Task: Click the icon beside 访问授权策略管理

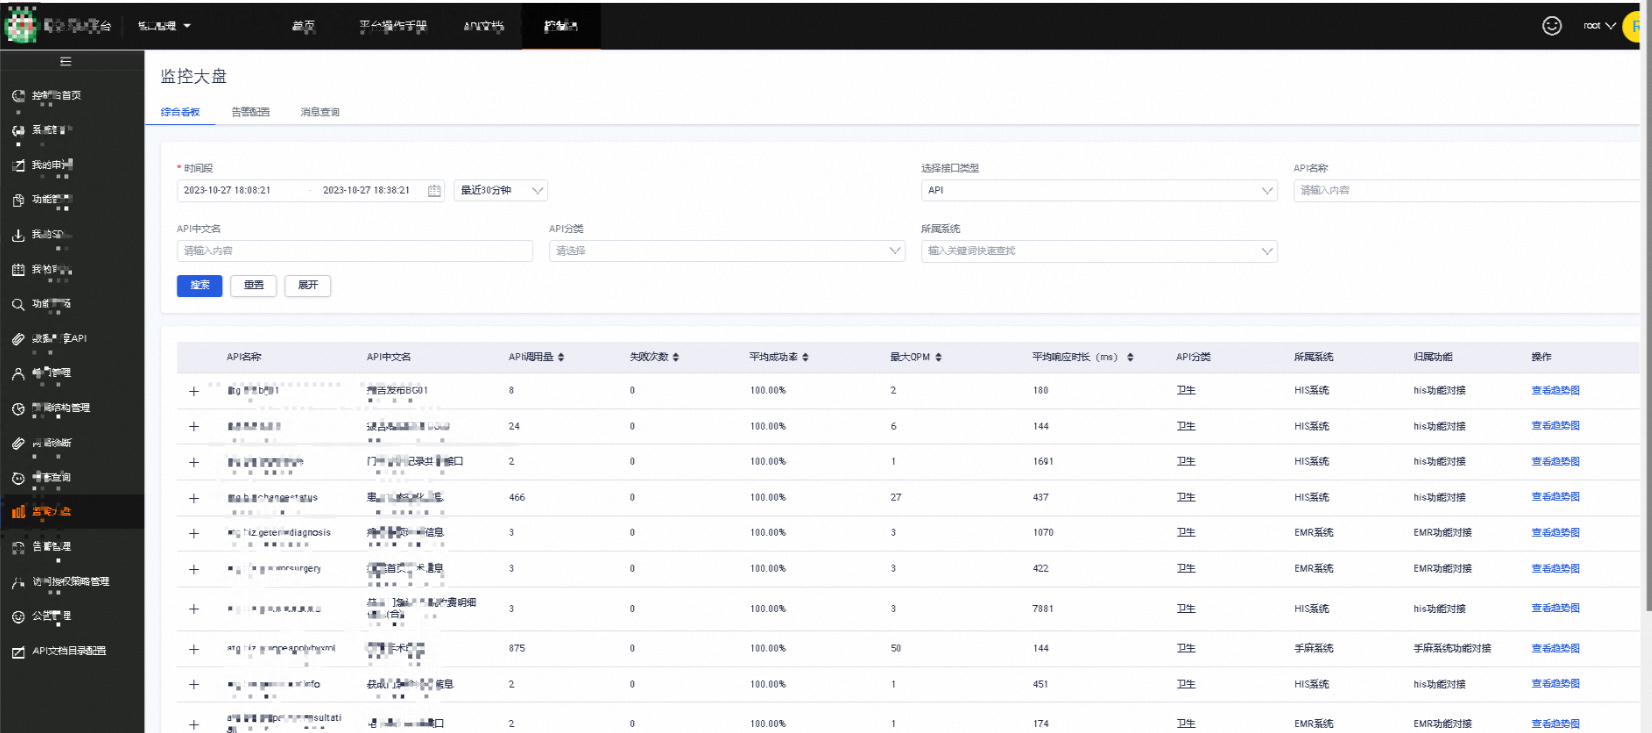Action: (18, 582)
